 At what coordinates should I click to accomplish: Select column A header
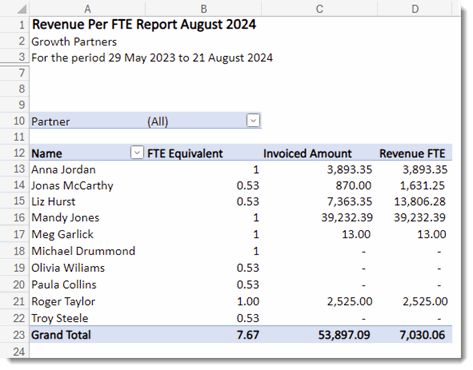coord(87,9)
